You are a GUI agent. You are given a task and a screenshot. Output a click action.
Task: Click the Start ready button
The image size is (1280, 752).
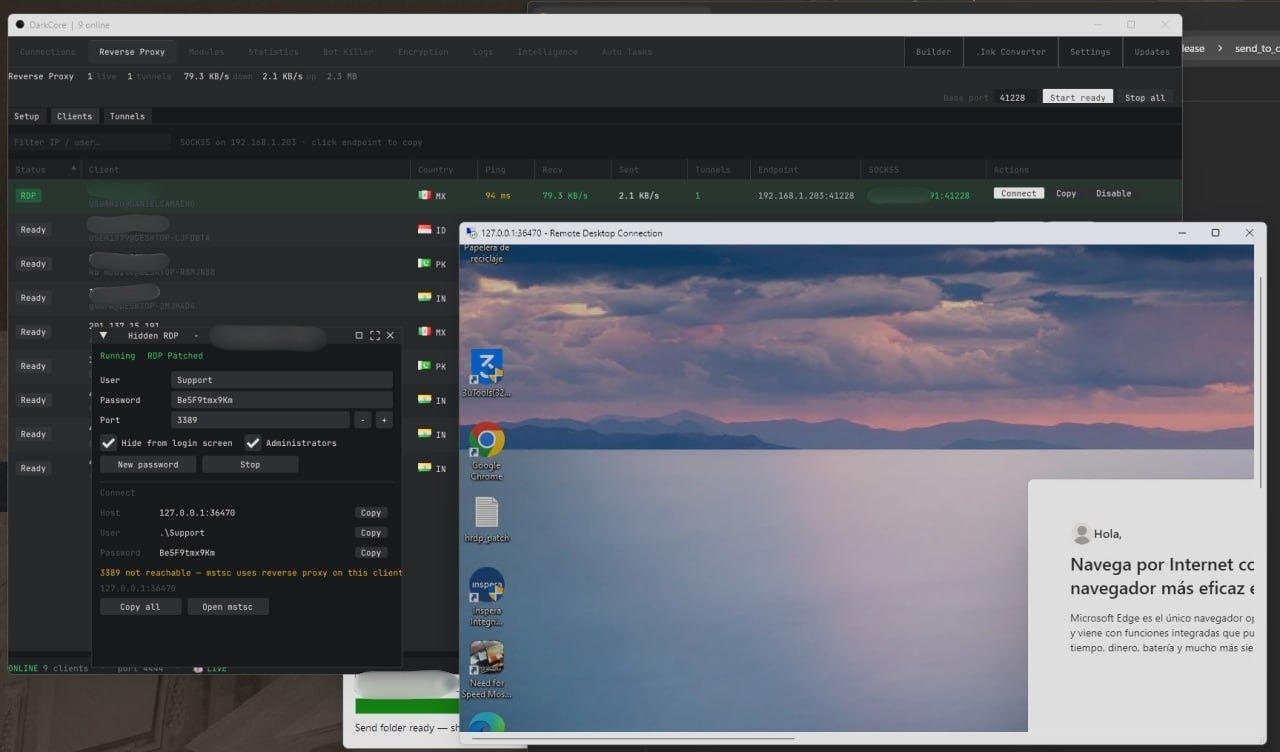tap(1078, 97)
